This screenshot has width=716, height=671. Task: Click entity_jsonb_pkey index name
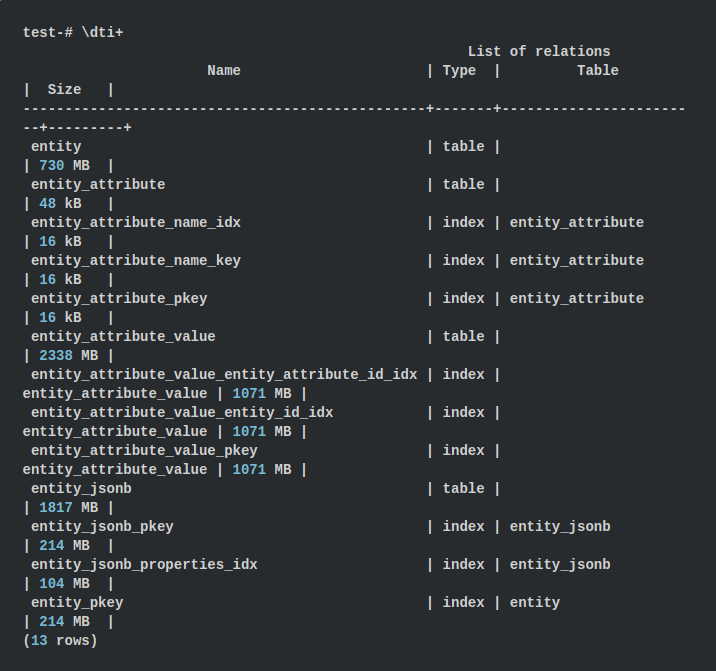pos(102,527)
